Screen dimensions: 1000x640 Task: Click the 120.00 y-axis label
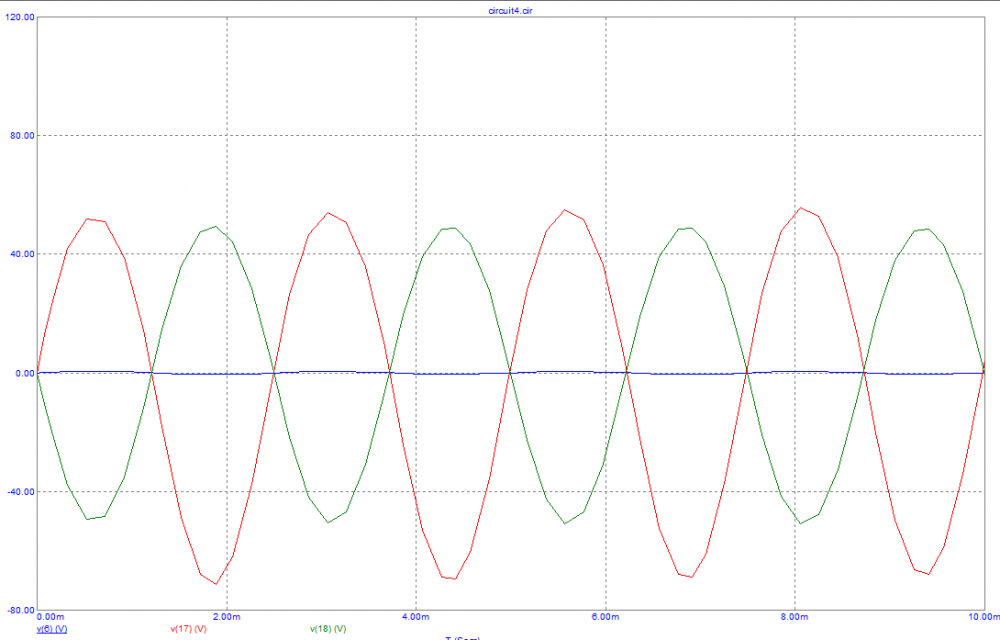tap(19, 18)
